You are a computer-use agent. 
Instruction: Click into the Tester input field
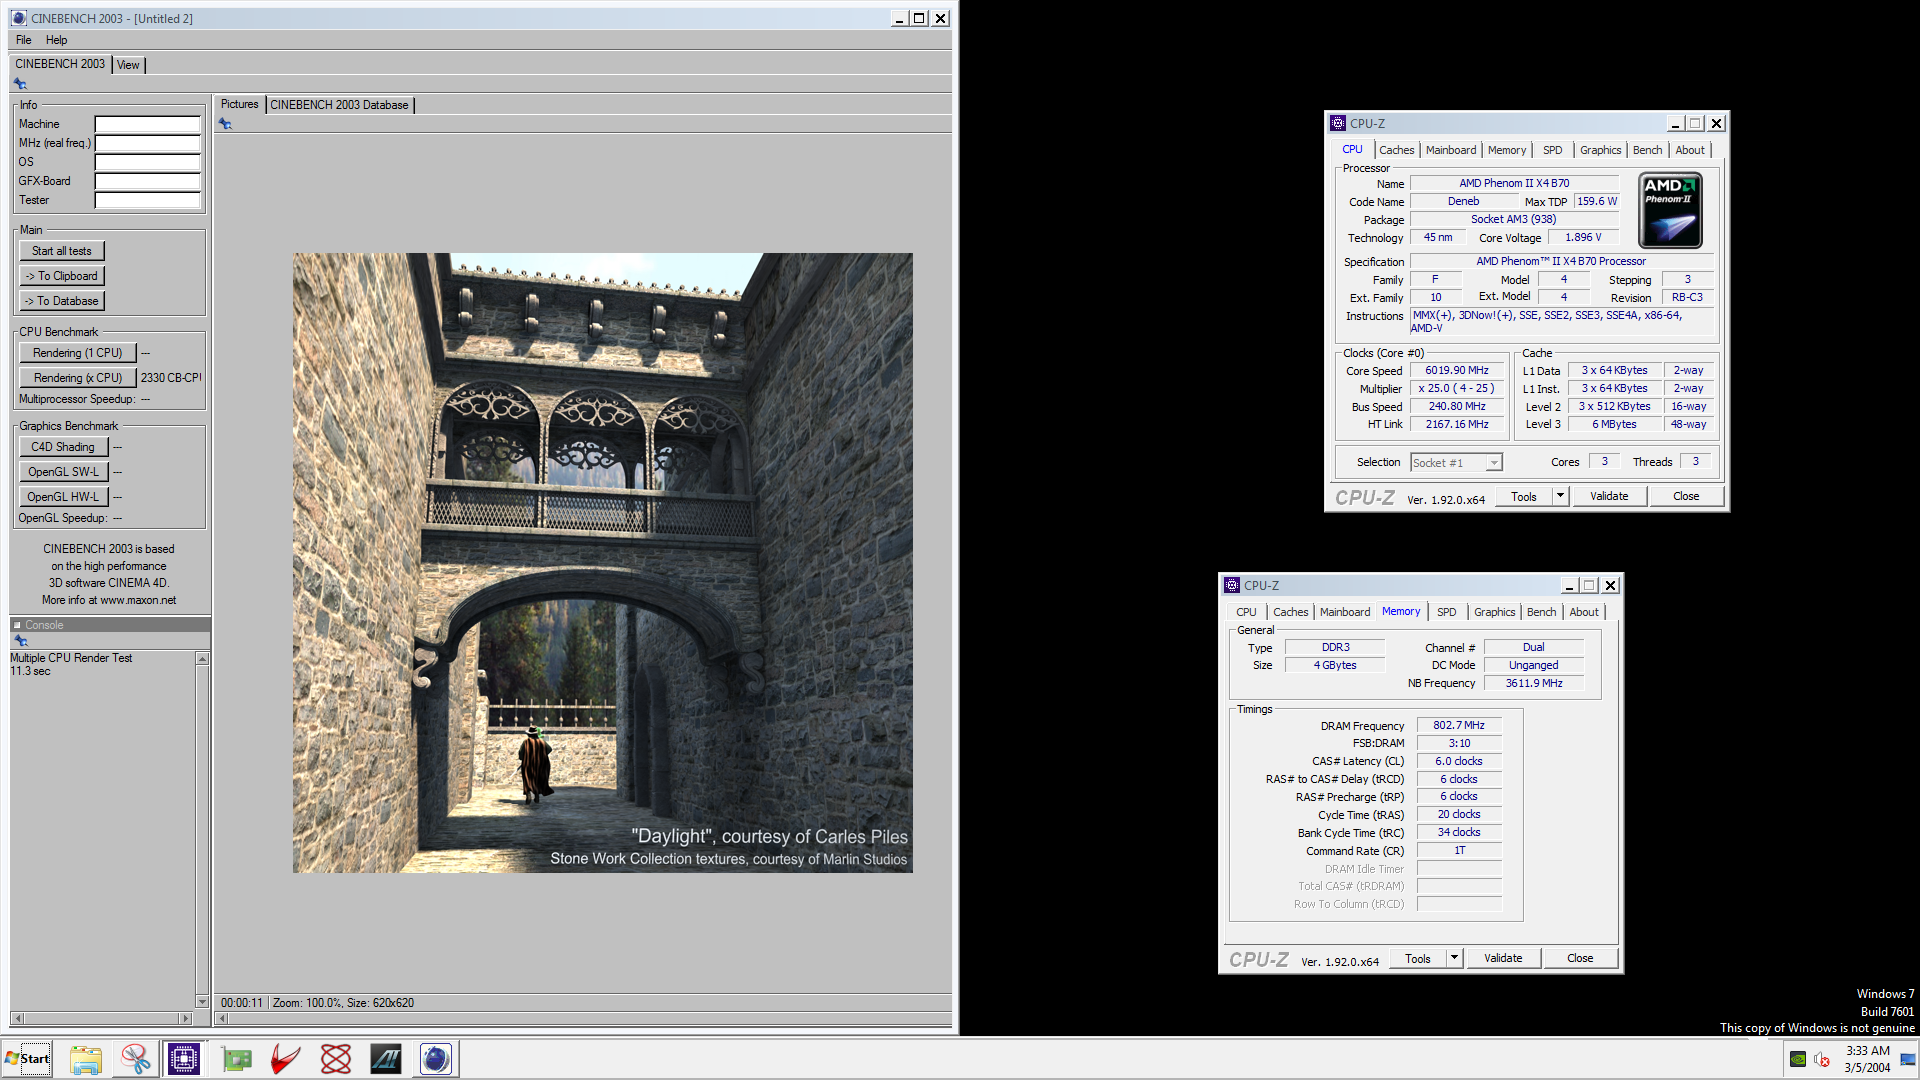click(x=148, y=200)
